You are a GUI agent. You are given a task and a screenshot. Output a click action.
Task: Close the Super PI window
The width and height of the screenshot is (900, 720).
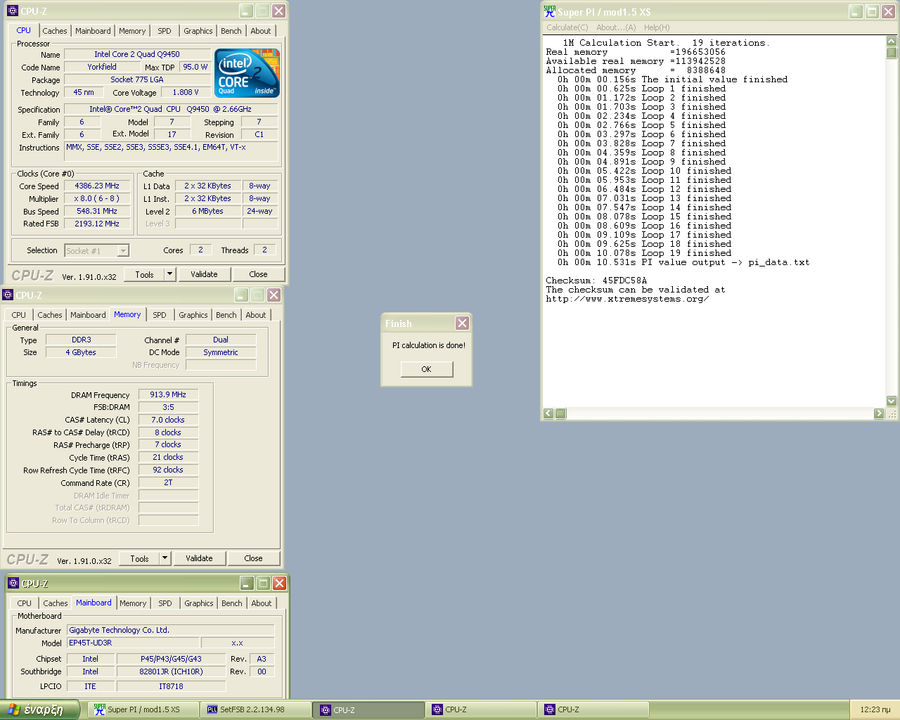tap(889, 11)
